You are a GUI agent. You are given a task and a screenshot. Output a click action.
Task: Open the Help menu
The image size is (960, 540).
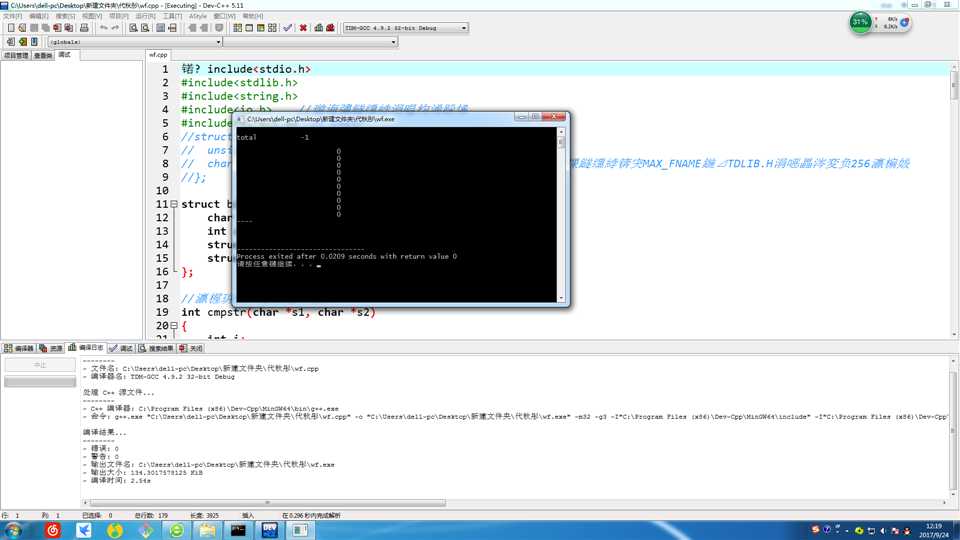coord(252,16)
